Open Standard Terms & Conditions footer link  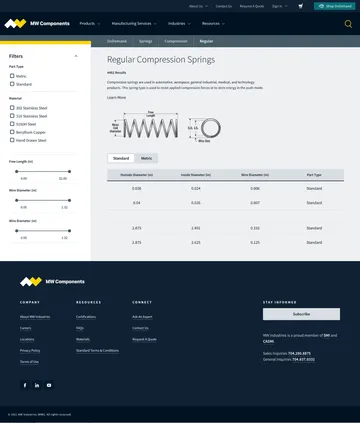[97, 351]
